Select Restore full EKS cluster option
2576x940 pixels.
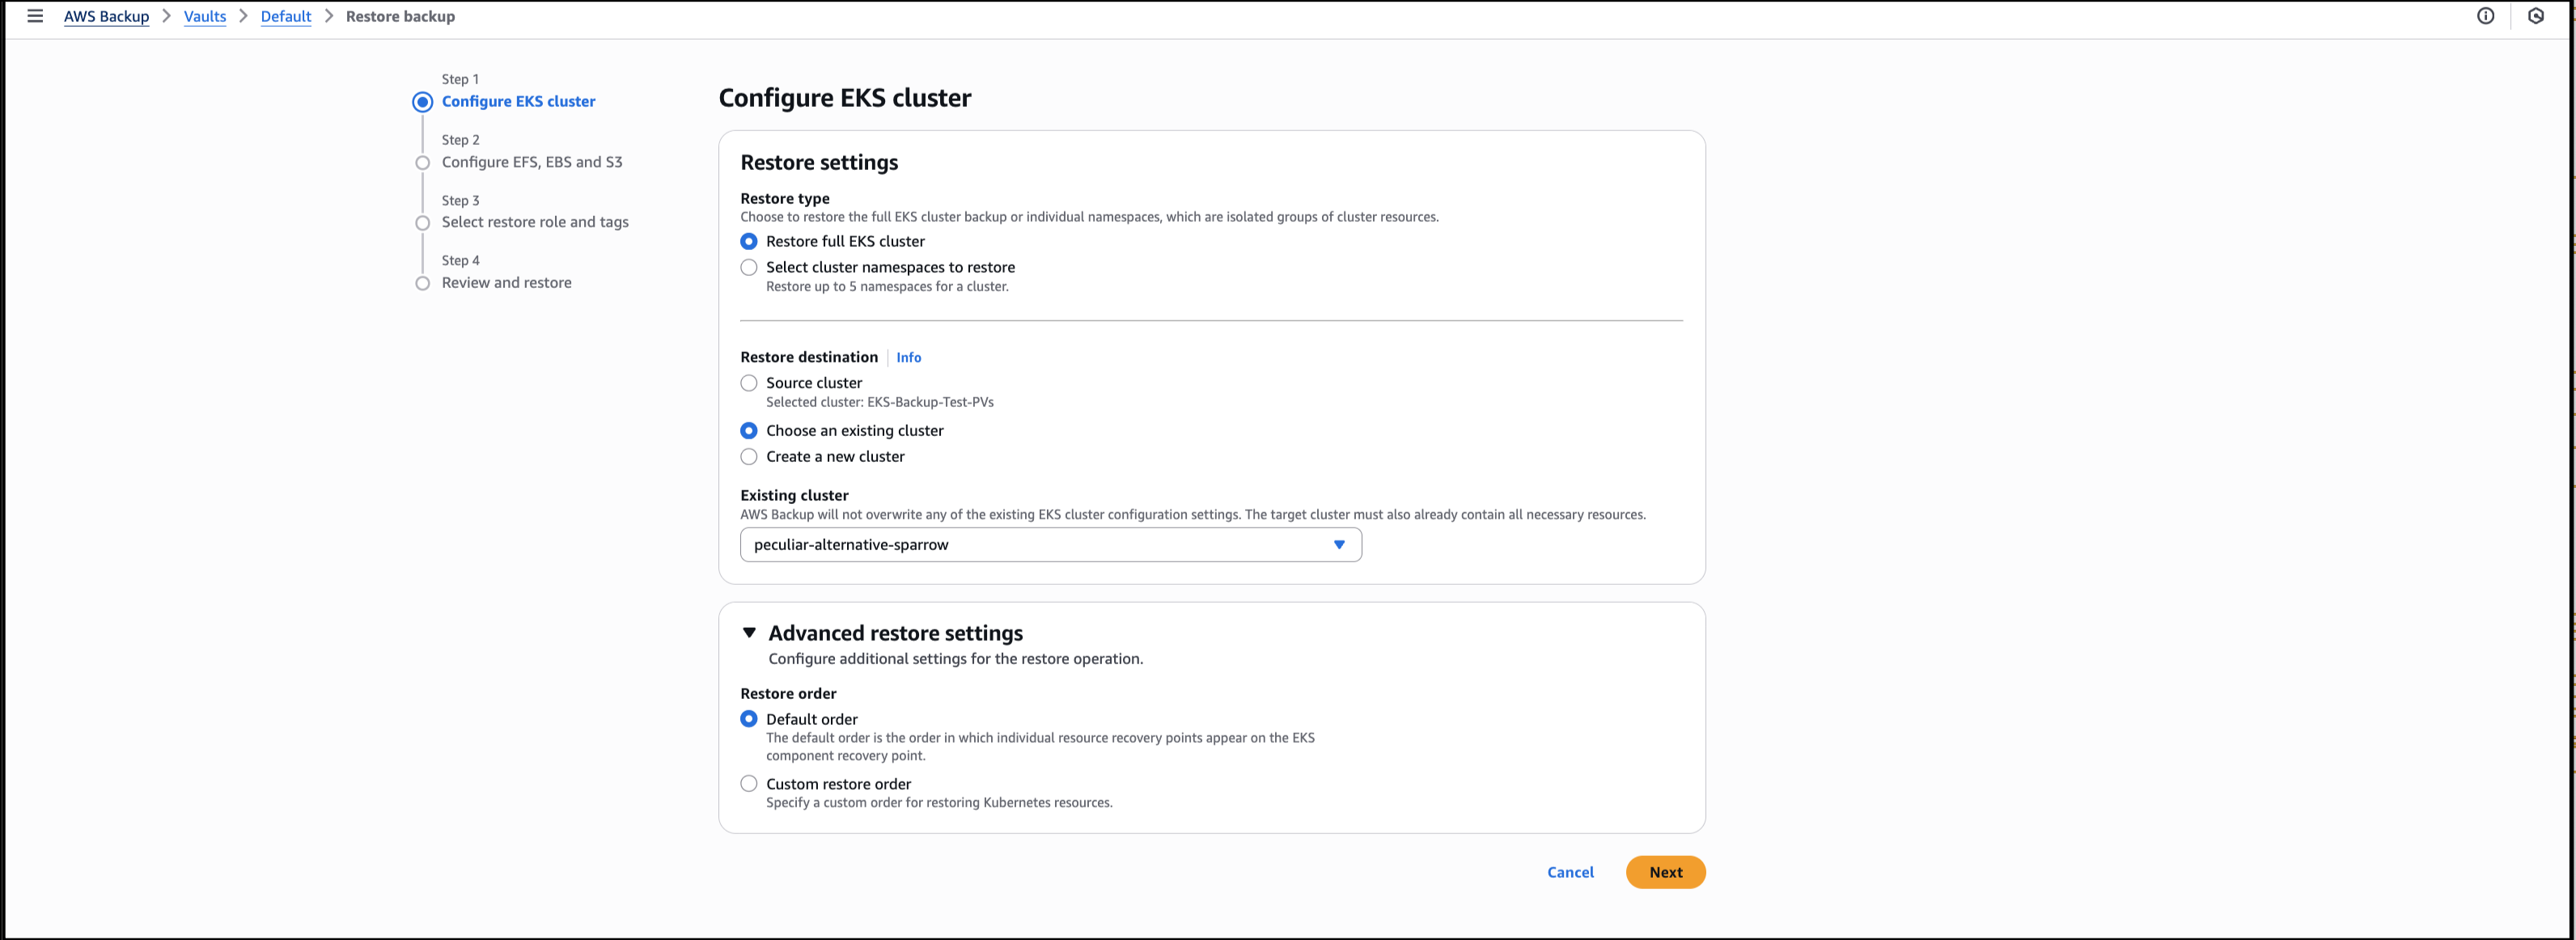click(x=749, y=241)
